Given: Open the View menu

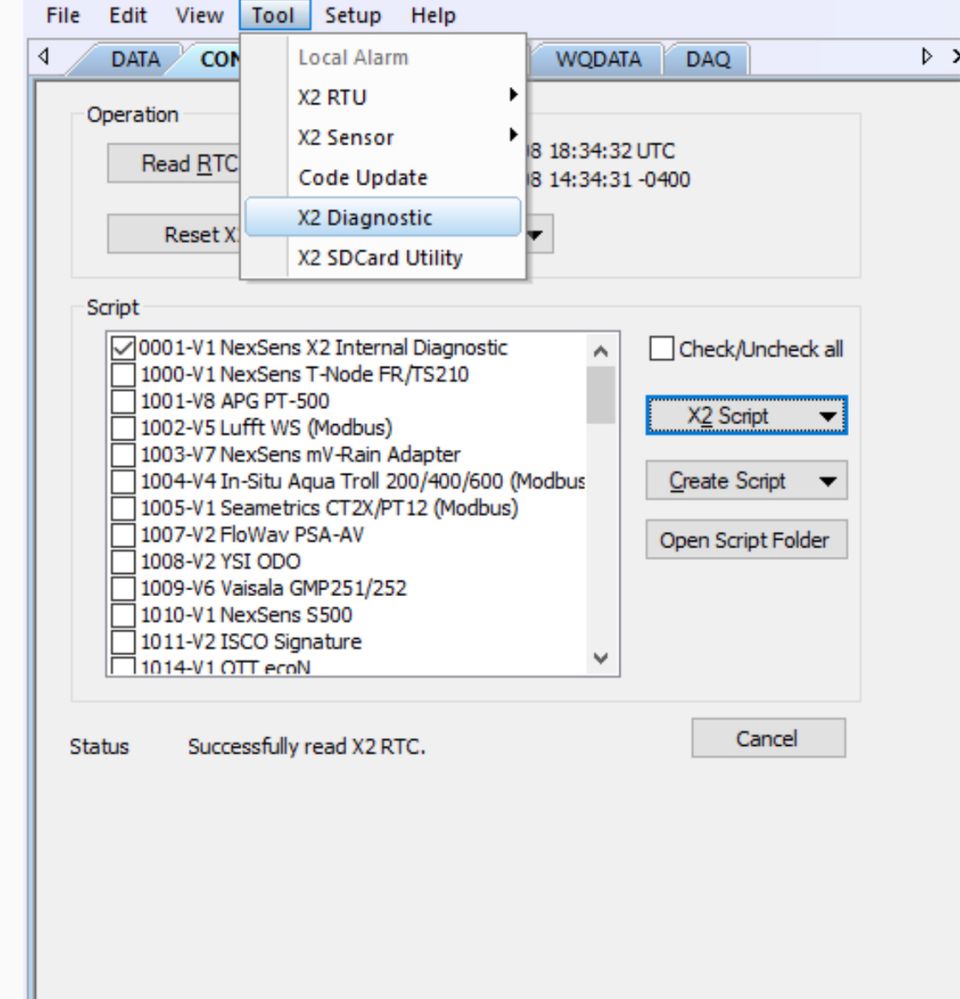Looking at the screenshot, I should click(199, 15).
